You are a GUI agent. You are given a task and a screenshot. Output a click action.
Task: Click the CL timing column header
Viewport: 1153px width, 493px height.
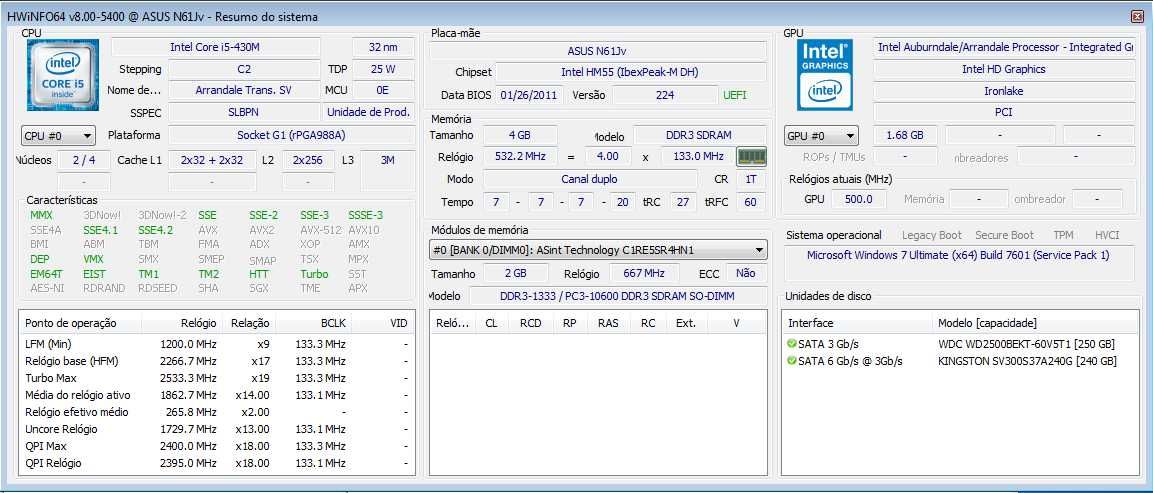491,323
